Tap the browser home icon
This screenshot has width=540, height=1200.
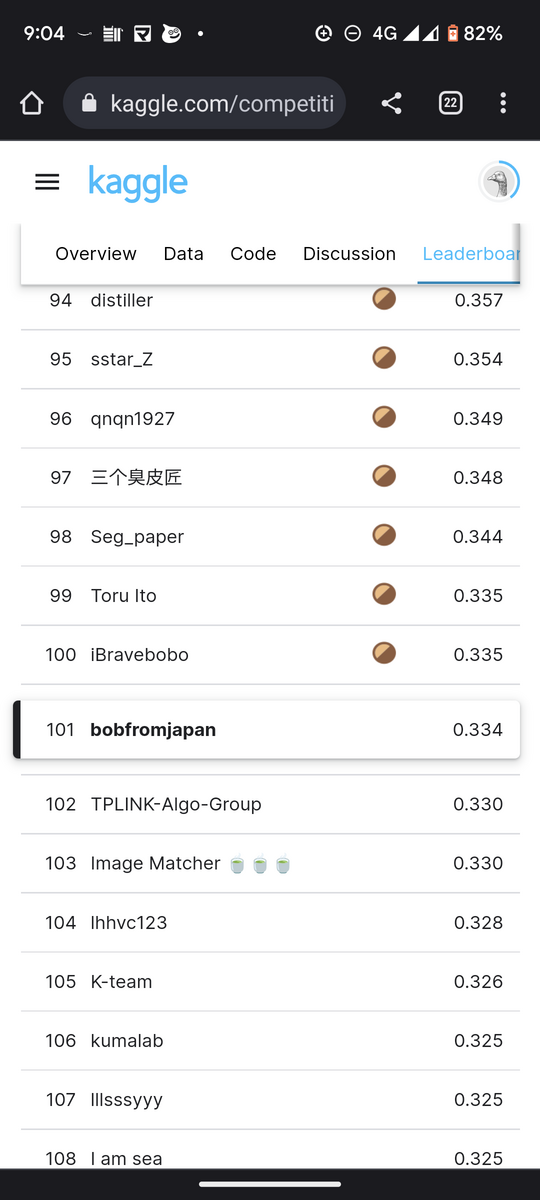pos(32,103)
